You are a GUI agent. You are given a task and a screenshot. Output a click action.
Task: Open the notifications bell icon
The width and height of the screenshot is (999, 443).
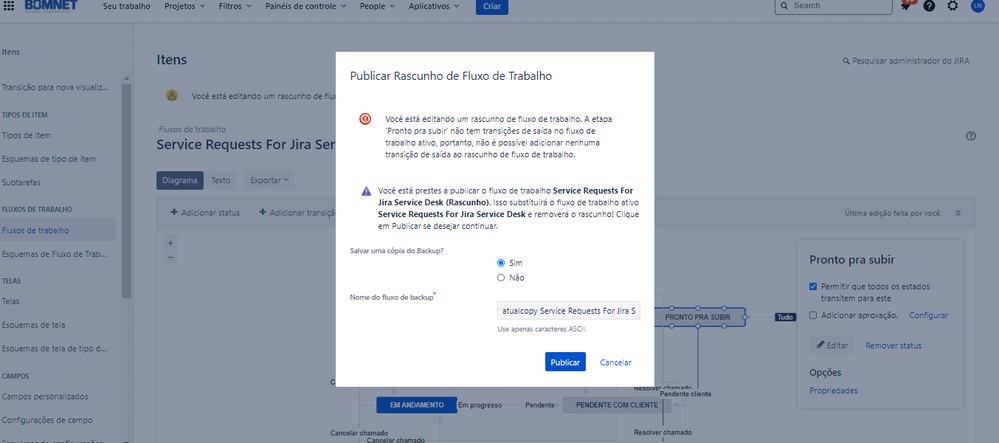[x=906, y=6]
